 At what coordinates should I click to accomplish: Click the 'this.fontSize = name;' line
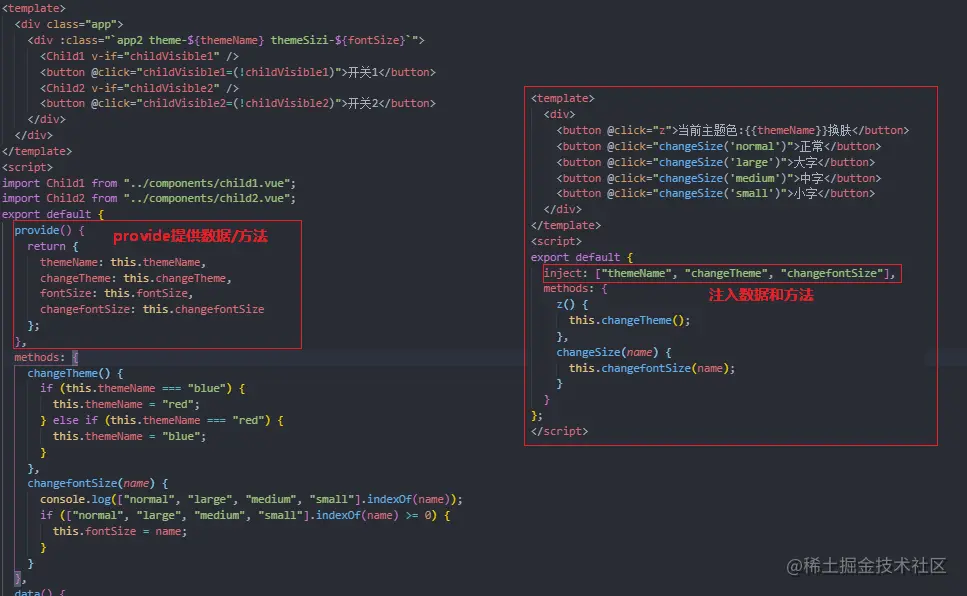pos(120,531)
